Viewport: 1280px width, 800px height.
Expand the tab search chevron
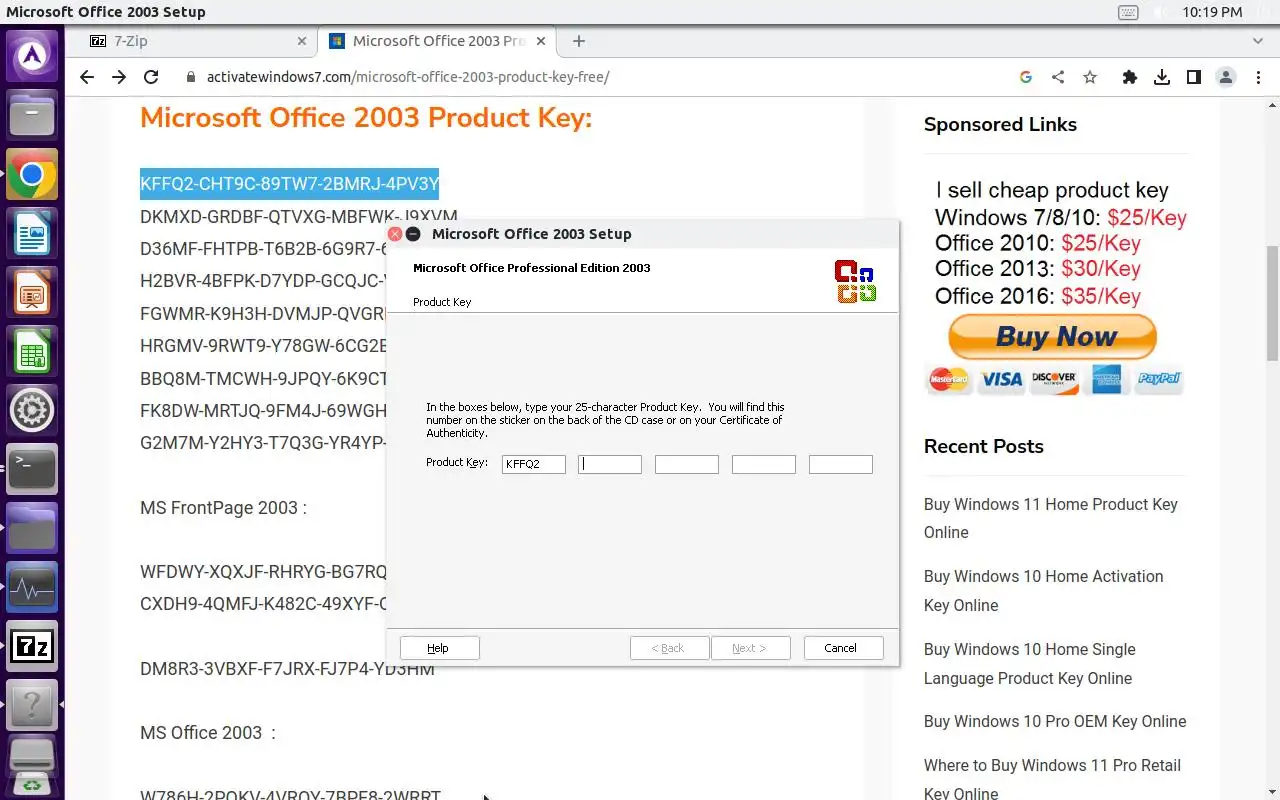point(1258,41)
